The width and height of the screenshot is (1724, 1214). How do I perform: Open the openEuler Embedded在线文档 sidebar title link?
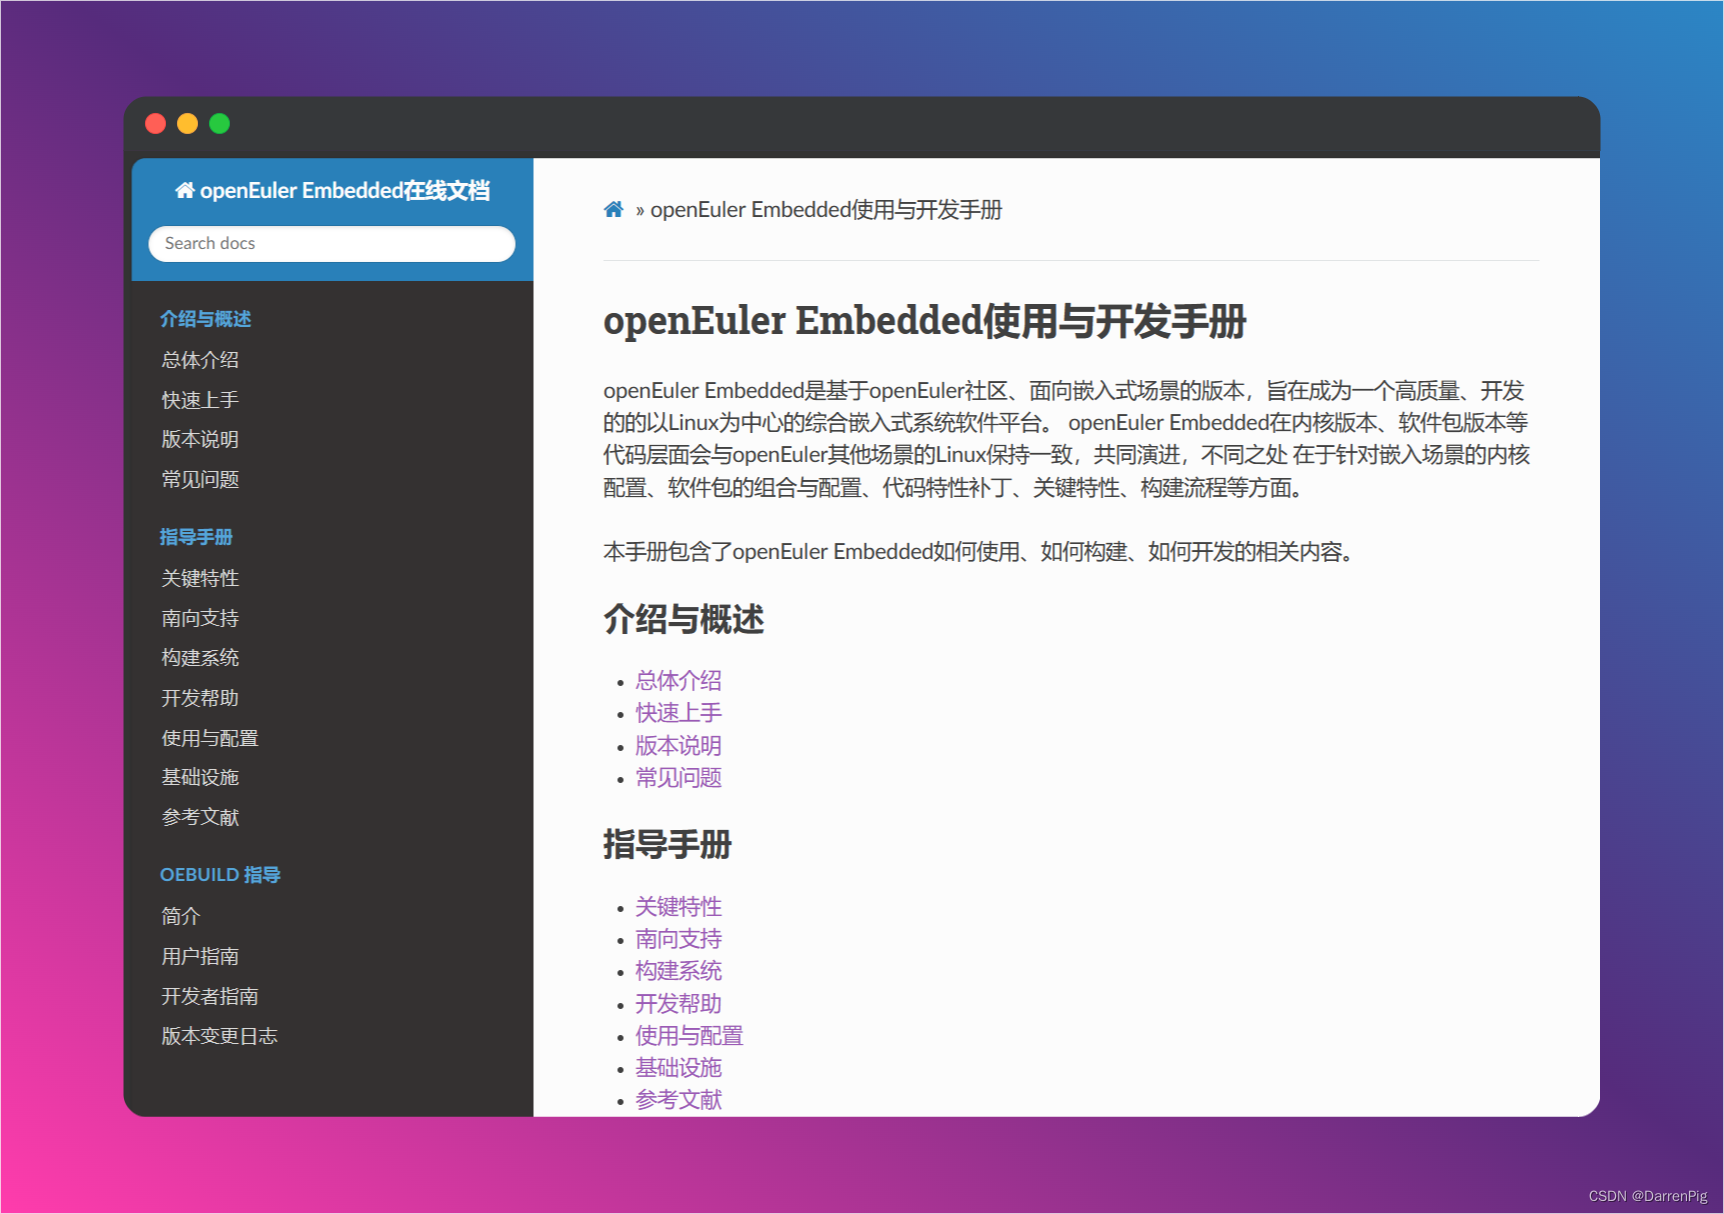pyautogui.click(x=332, y=190)
